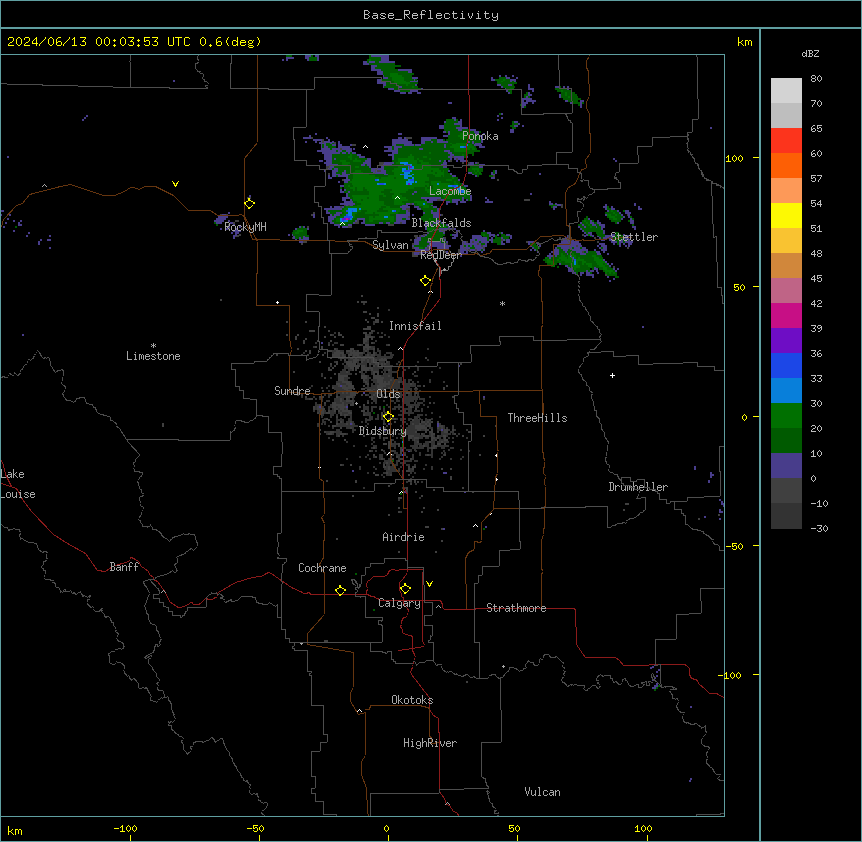This screenshot has height=842, width=862.
Task: Click the white plus marker north of Drumheller
Action: click(x=612, y=375)
